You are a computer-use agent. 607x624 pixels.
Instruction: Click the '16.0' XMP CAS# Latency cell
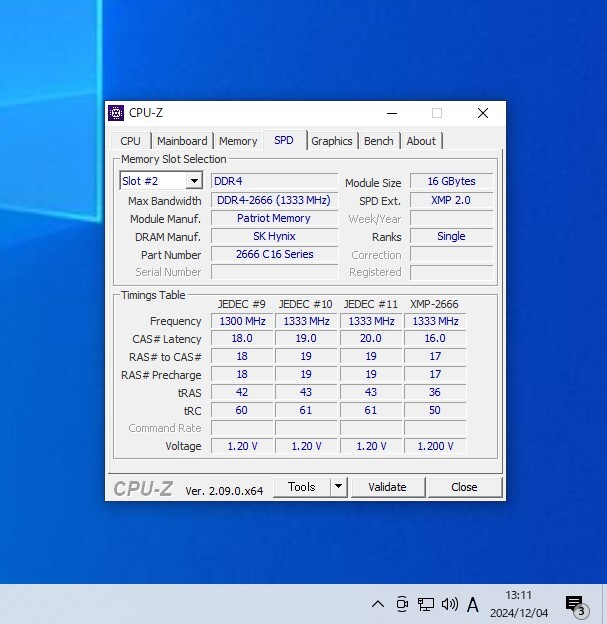(435, 338)
